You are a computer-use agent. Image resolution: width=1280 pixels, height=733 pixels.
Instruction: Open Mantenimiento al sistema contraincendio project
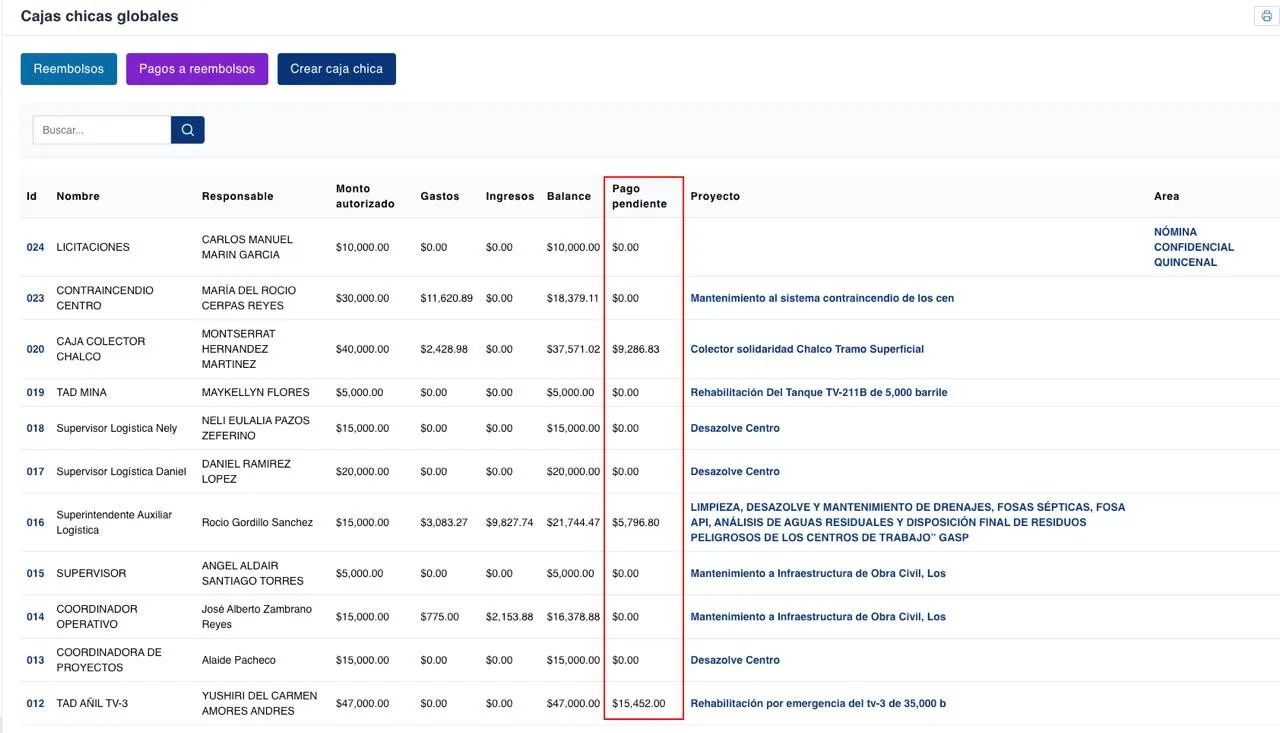(821, 298)
